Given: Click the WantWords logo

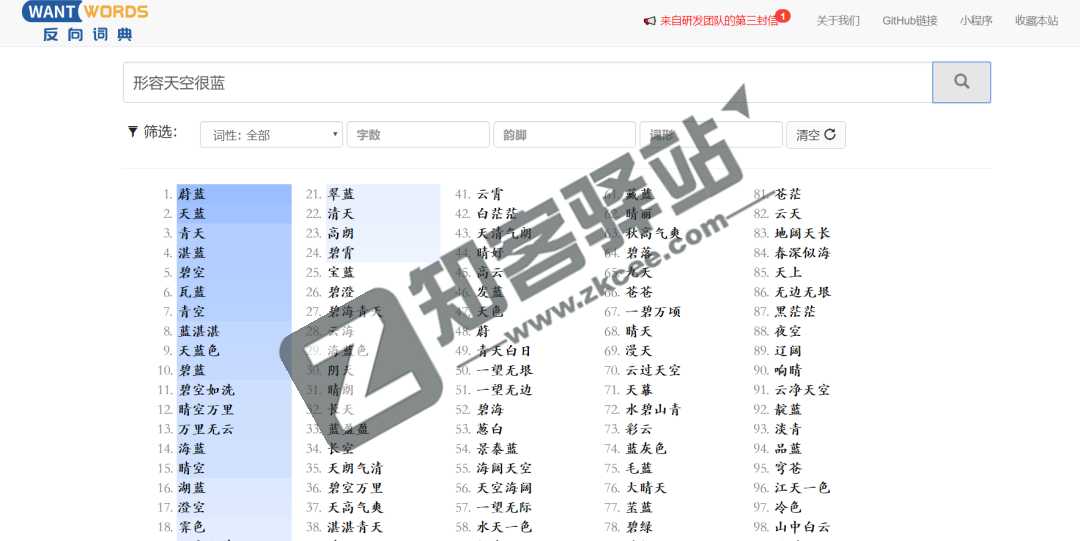Looking at the screenshot, I should tap(85, 21).
